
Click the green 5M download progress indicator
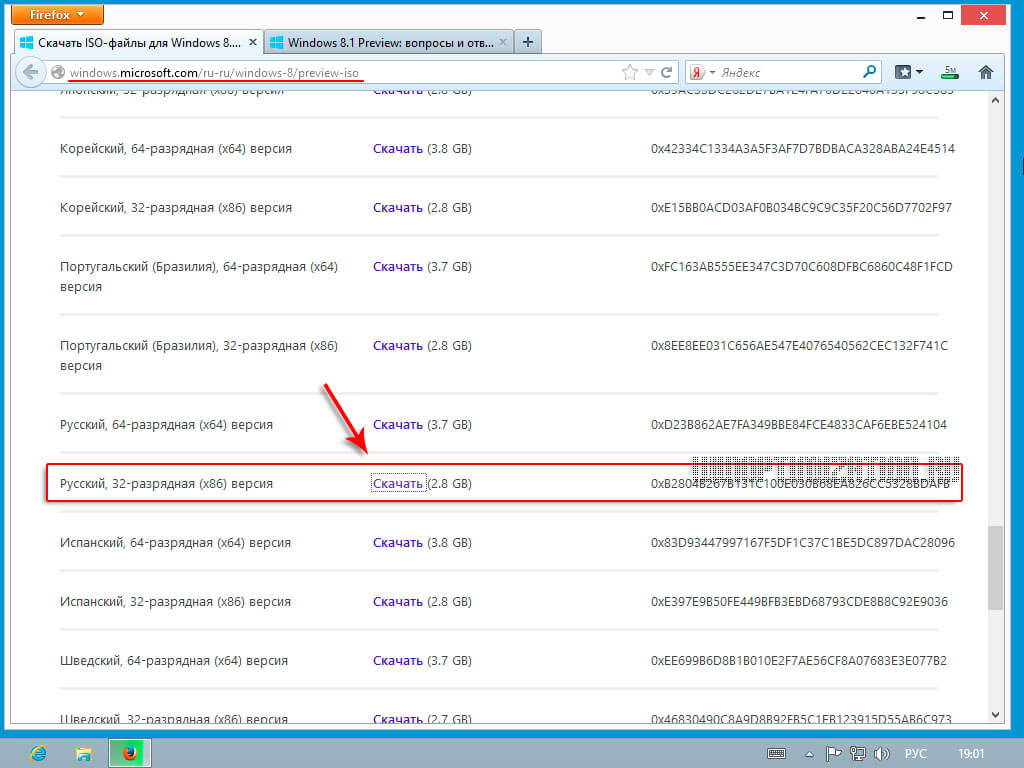tap(949, 71)
